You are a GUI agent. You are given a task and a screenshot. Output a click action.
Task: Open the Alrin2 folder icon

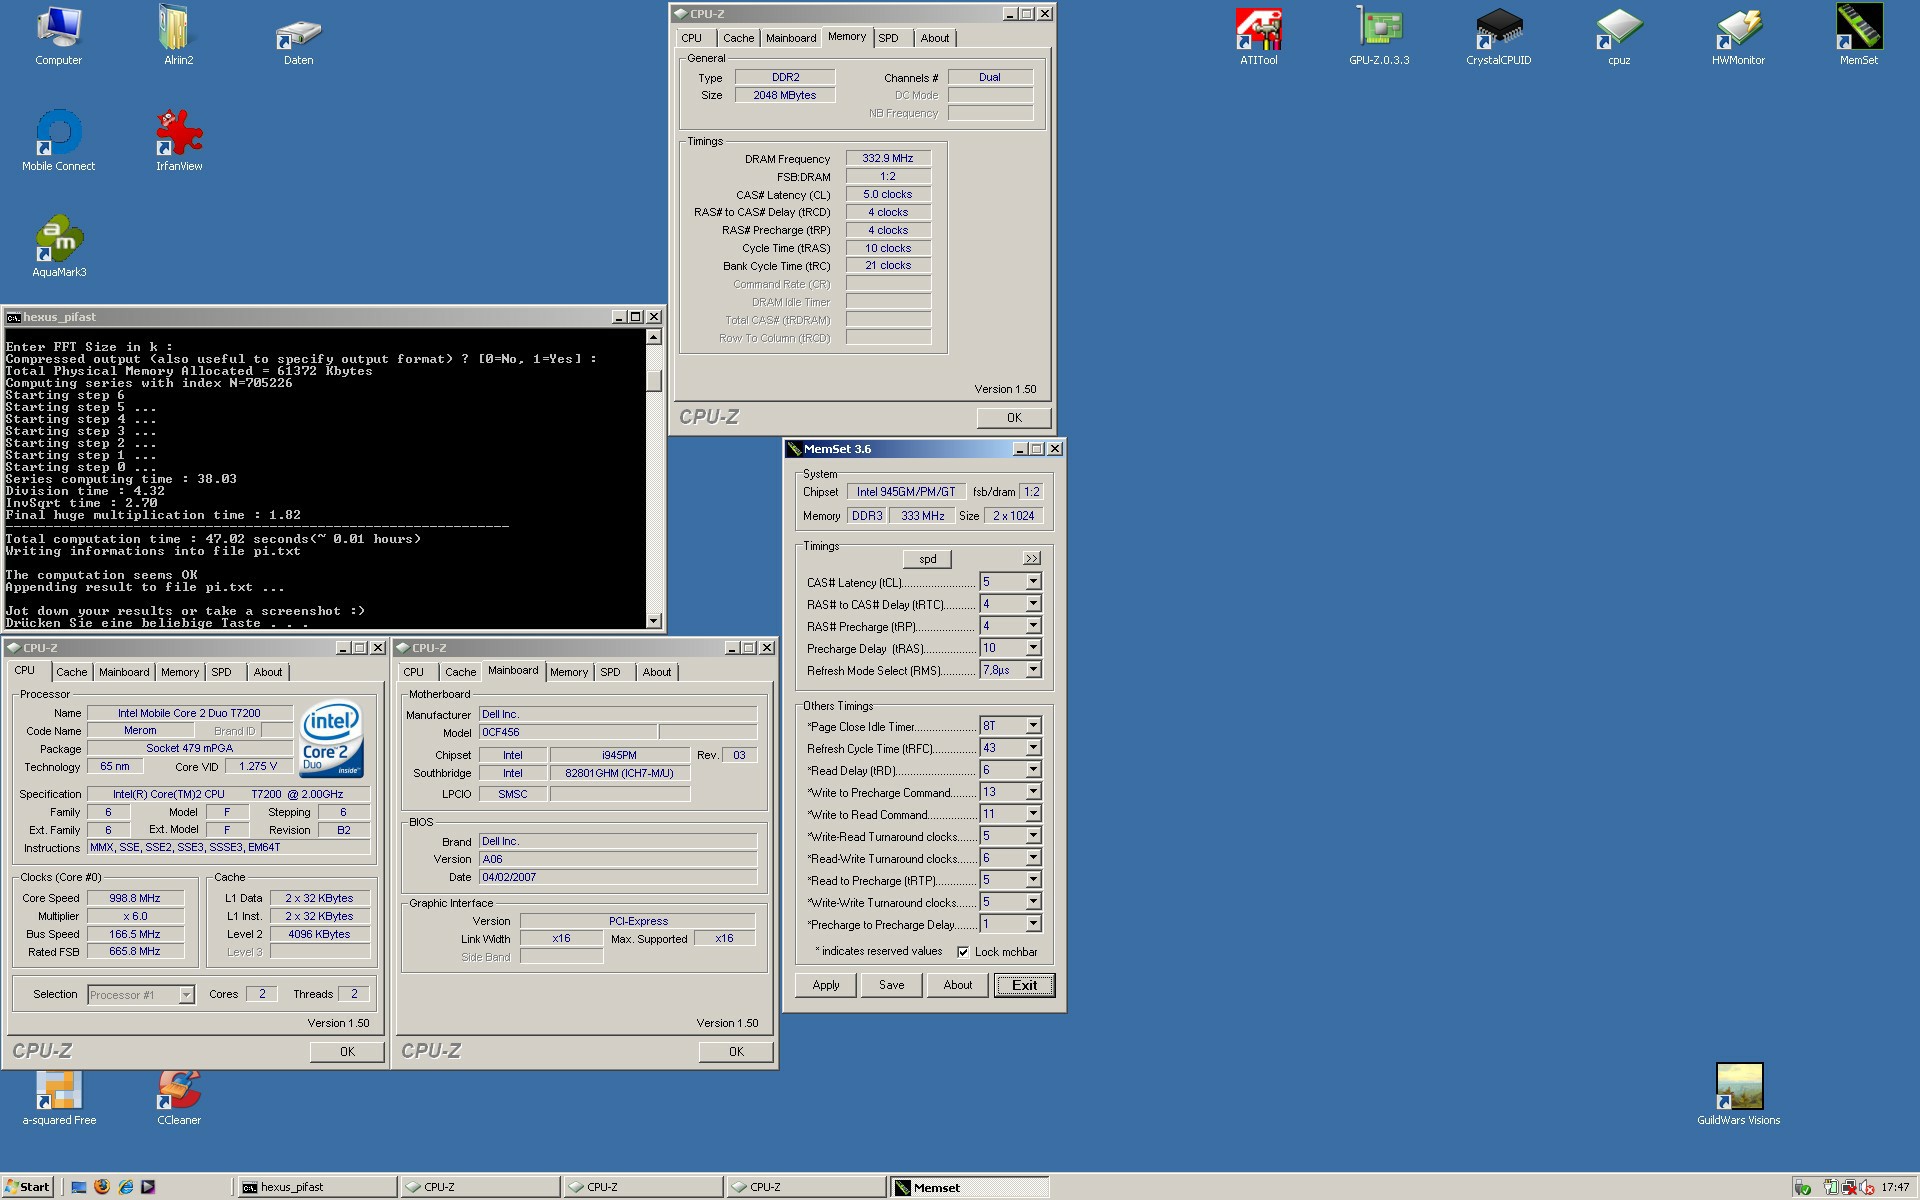click(178, 35)
